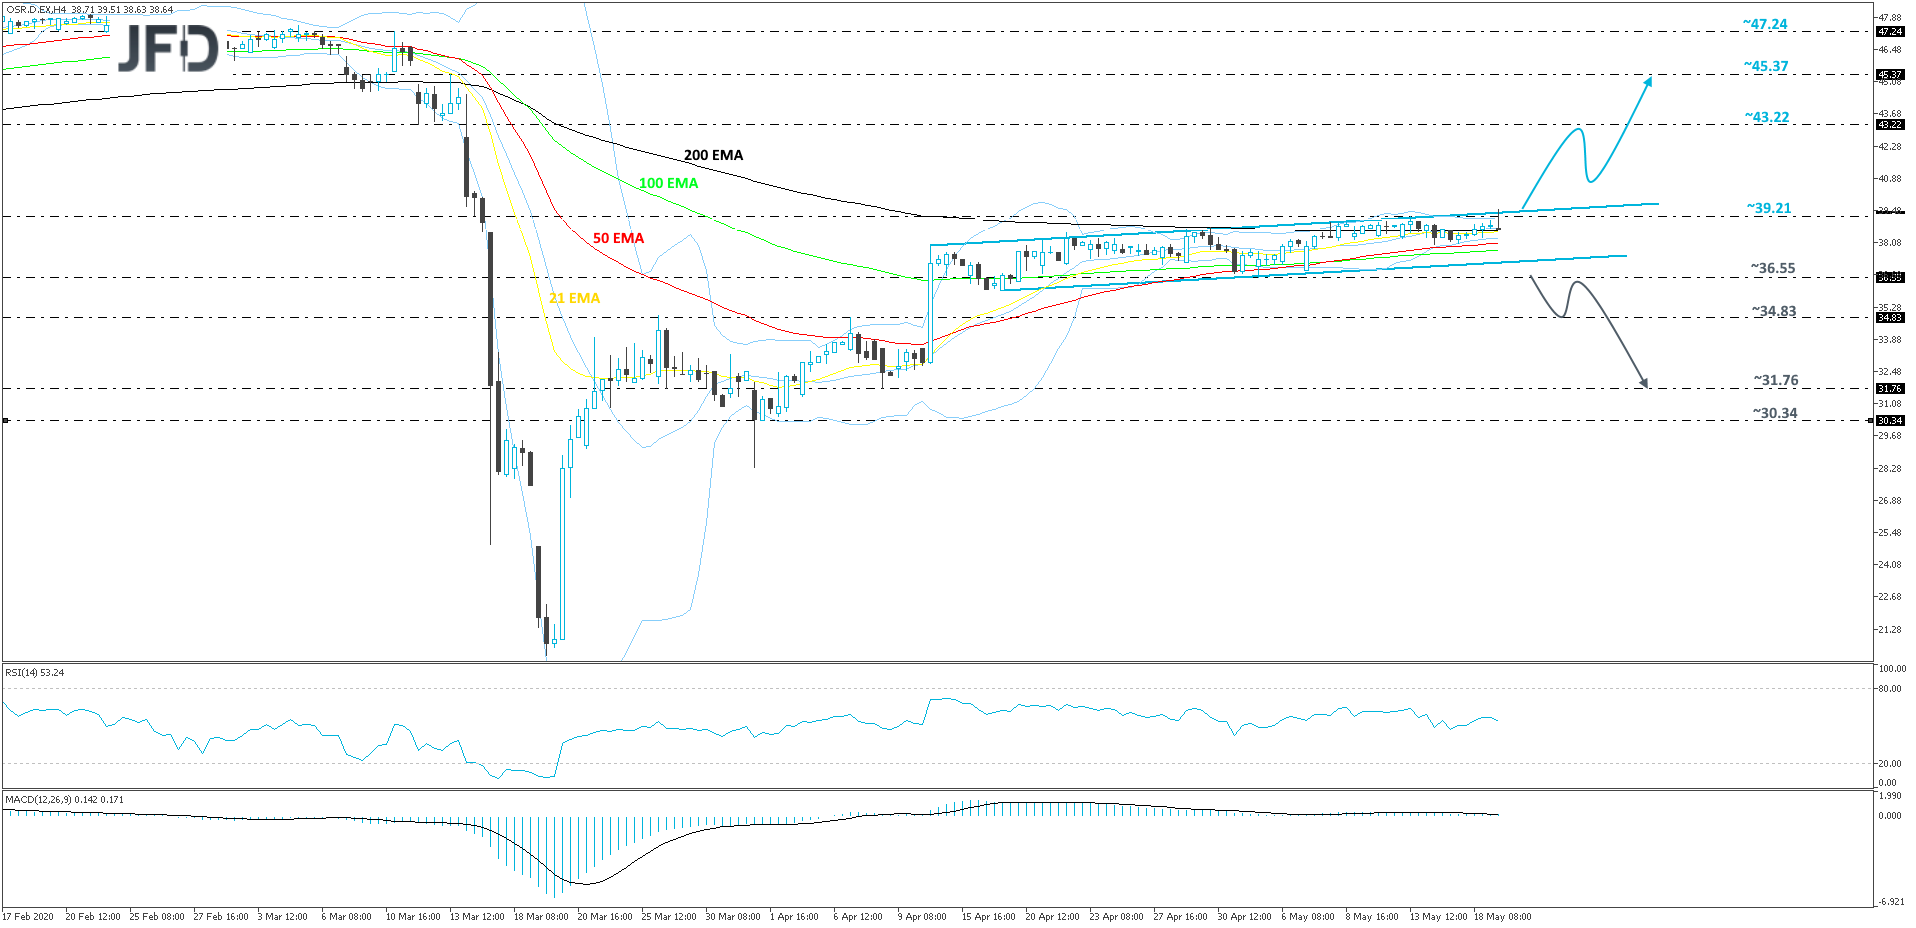Click the ~31.76 price level label
The width and height of the screenshot is (1916, 928).
coord(1775,380)
